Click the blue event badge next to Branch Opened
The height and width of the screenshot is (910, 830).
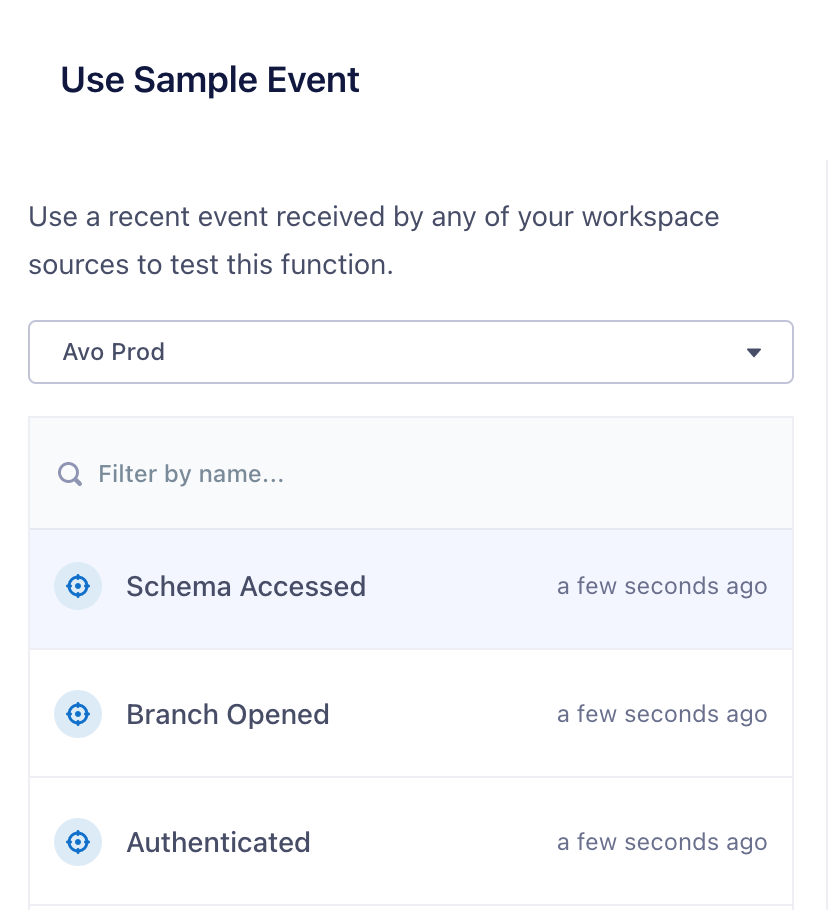[78, 714]
